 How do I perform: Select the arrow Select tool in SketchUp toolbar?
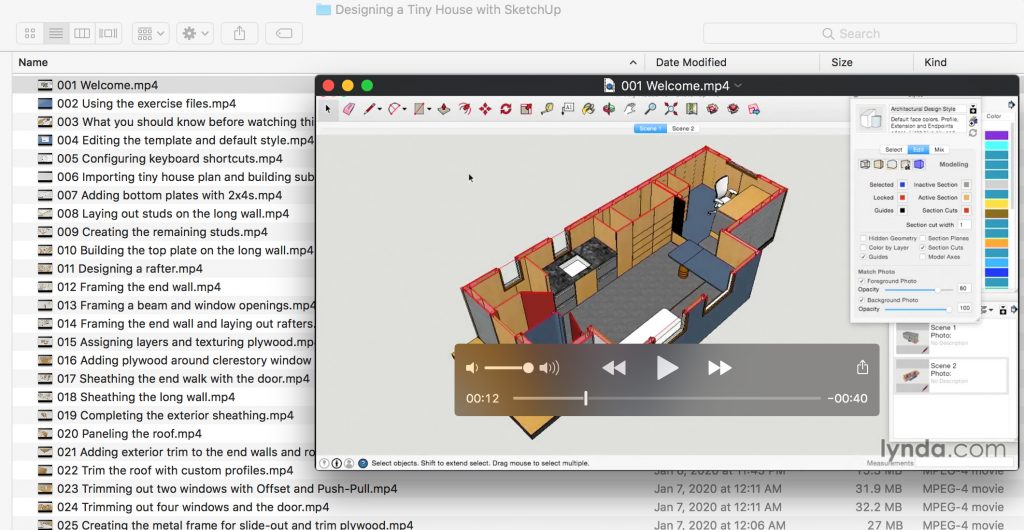328,109
